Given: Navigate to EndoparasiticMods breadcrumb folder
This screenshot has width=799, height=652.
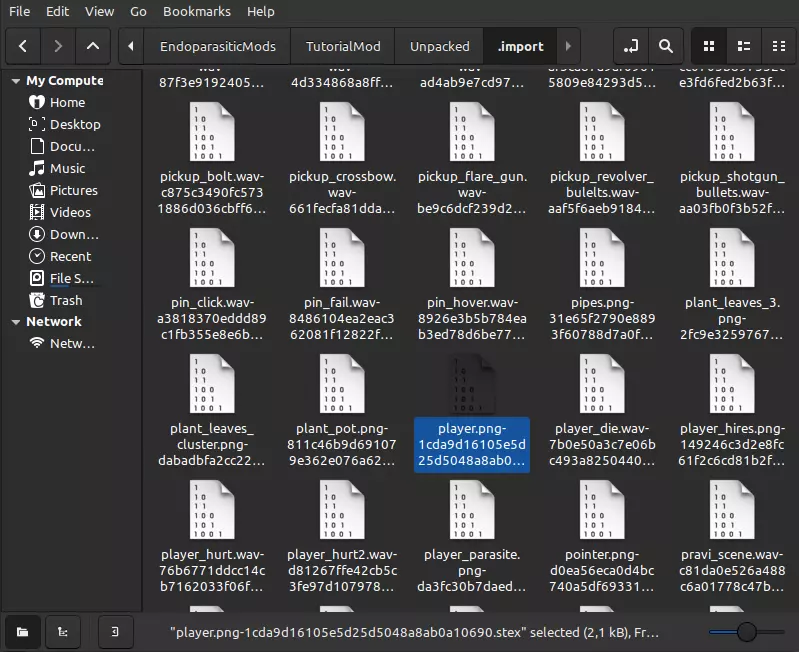Looking at the screenshot, I should pos(217,46).
